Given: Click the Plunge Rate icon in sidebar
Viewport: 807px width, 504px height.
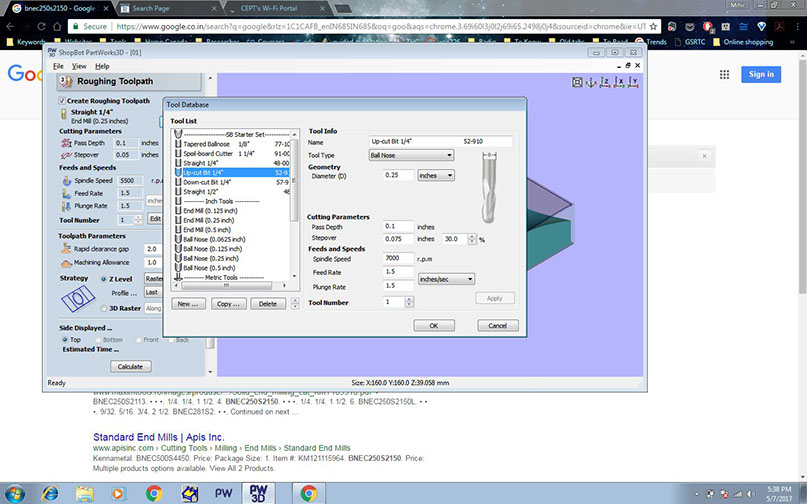Looking at the screenshot, I should tap(66, 206).
